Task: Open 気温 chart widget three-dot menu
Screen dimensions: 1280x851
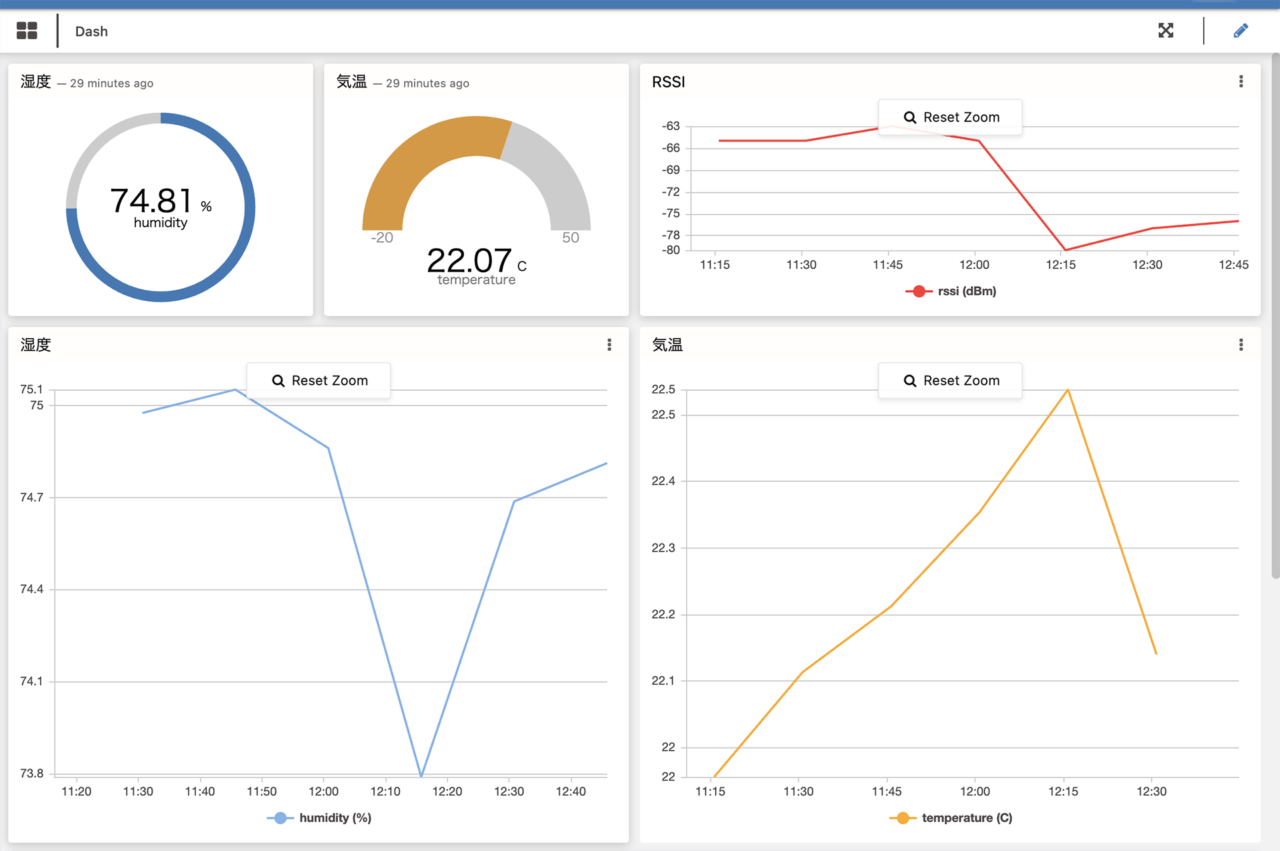Action: (1240, 345)
